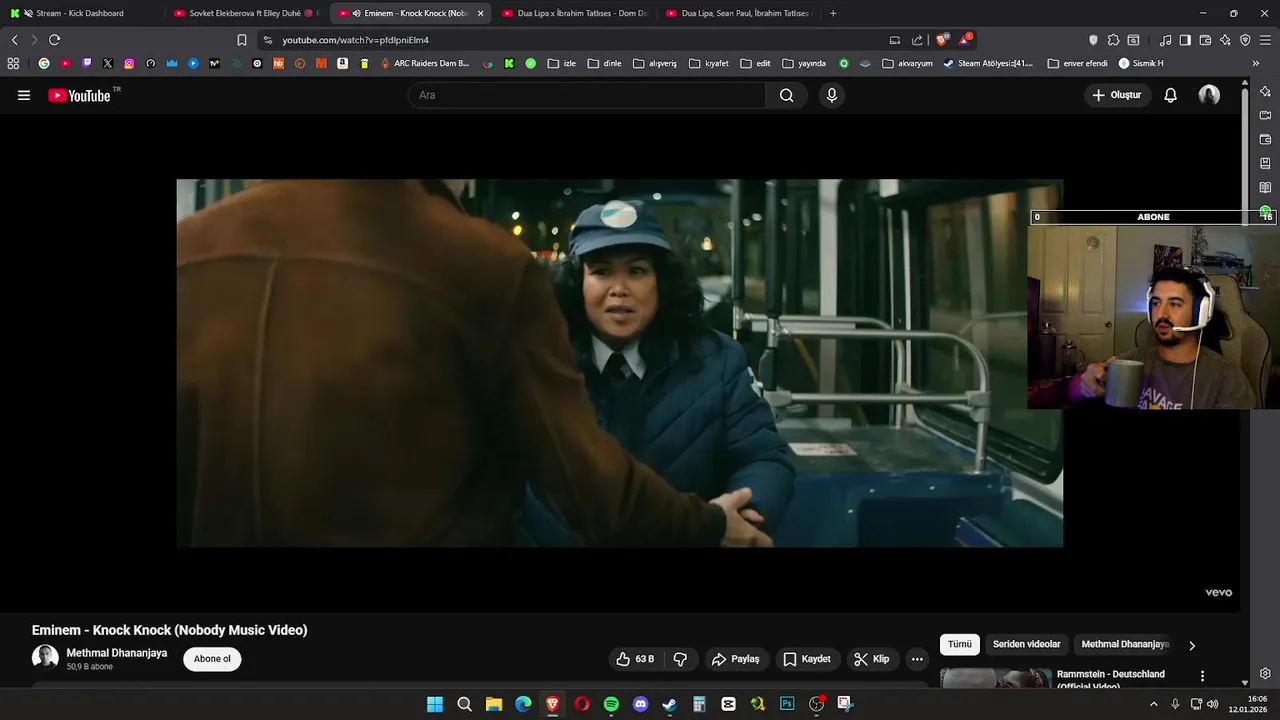Open the Google bookmark in bookmarks bar
Screen dimensions: 1280x720
[44, 63]
